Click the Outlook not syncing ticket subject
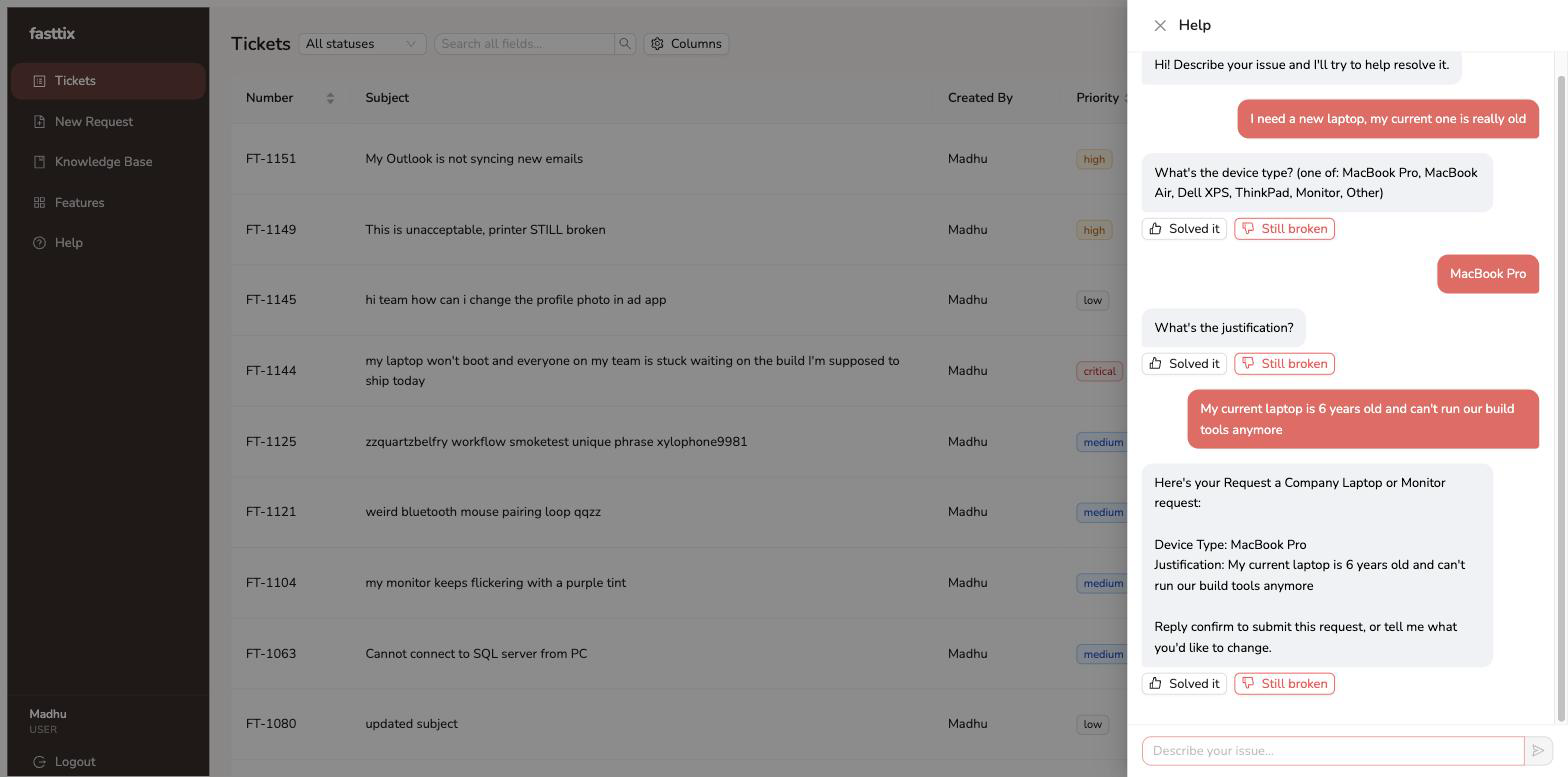1568x777 pixels. coord(474,159)
